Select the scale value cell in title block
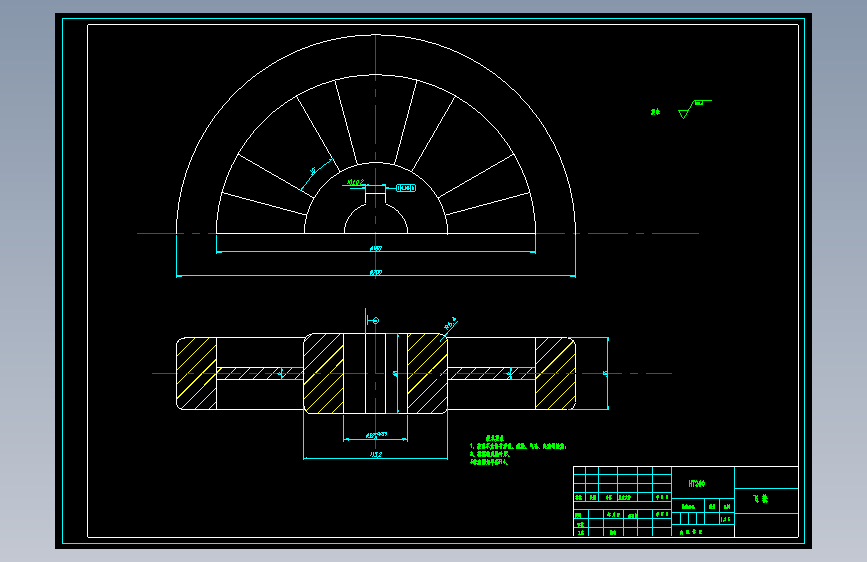 (726, 519)
